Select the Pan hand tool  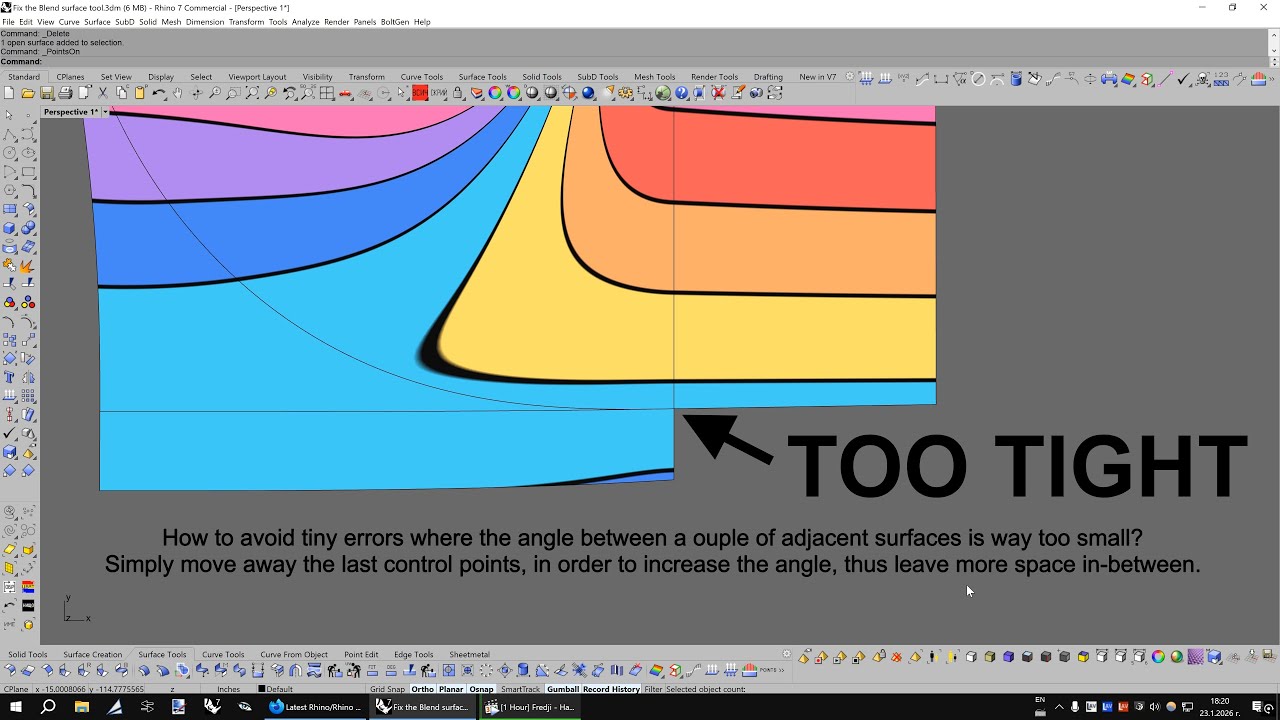coord(177,93)
